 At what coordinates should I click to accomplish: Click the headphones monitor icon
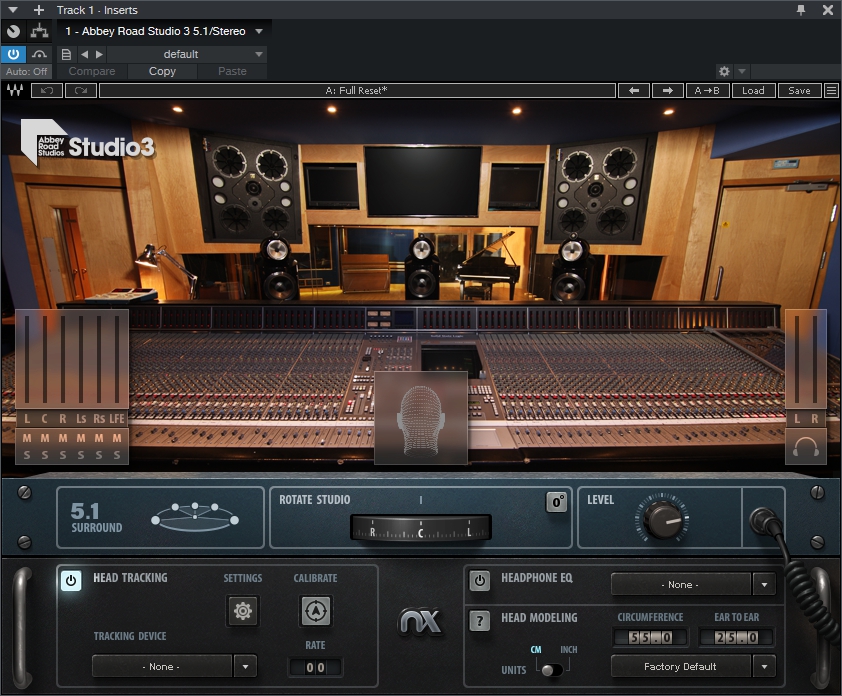coord(806,447)
